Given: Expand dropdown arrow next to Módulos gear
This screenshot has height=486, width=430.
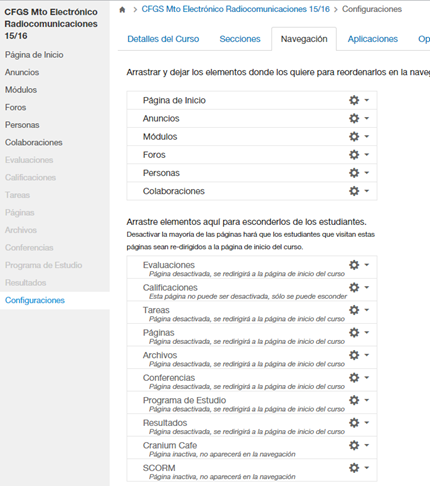Looking at the screenshot, I should click(x=367, y=136).
